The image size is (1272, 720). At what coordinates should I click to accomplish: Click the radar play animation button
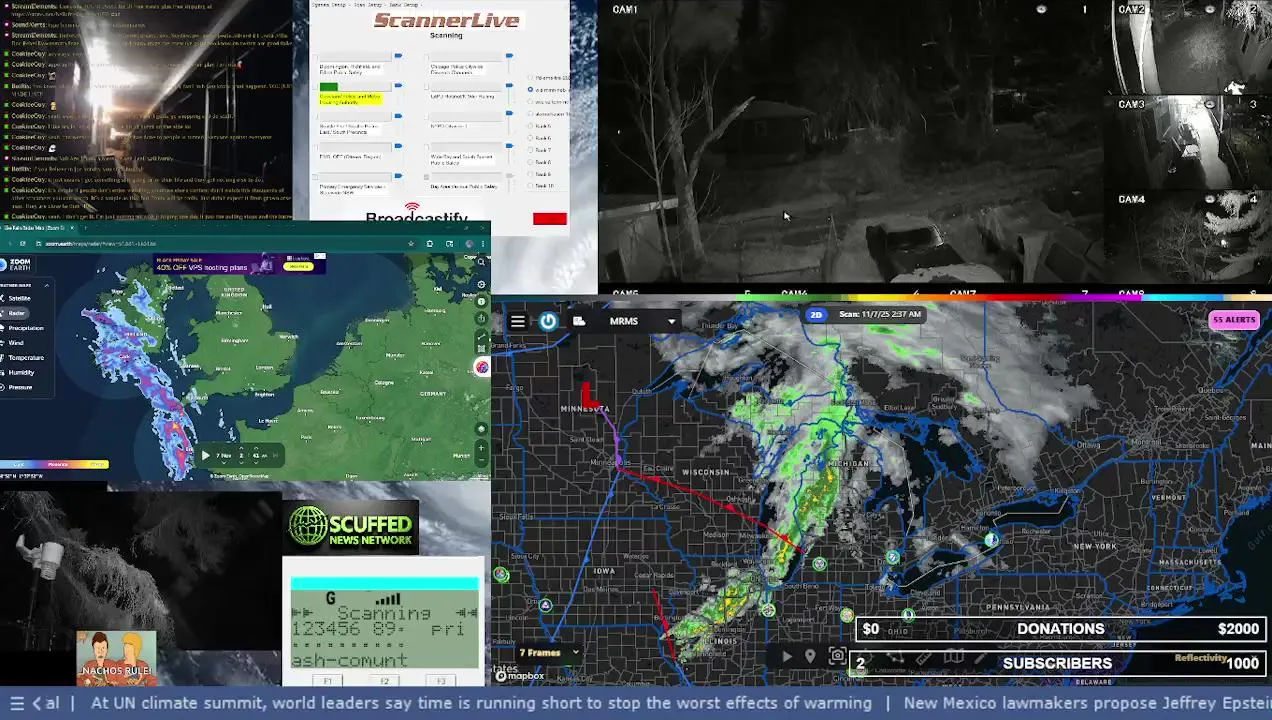(x=787, y=657)
